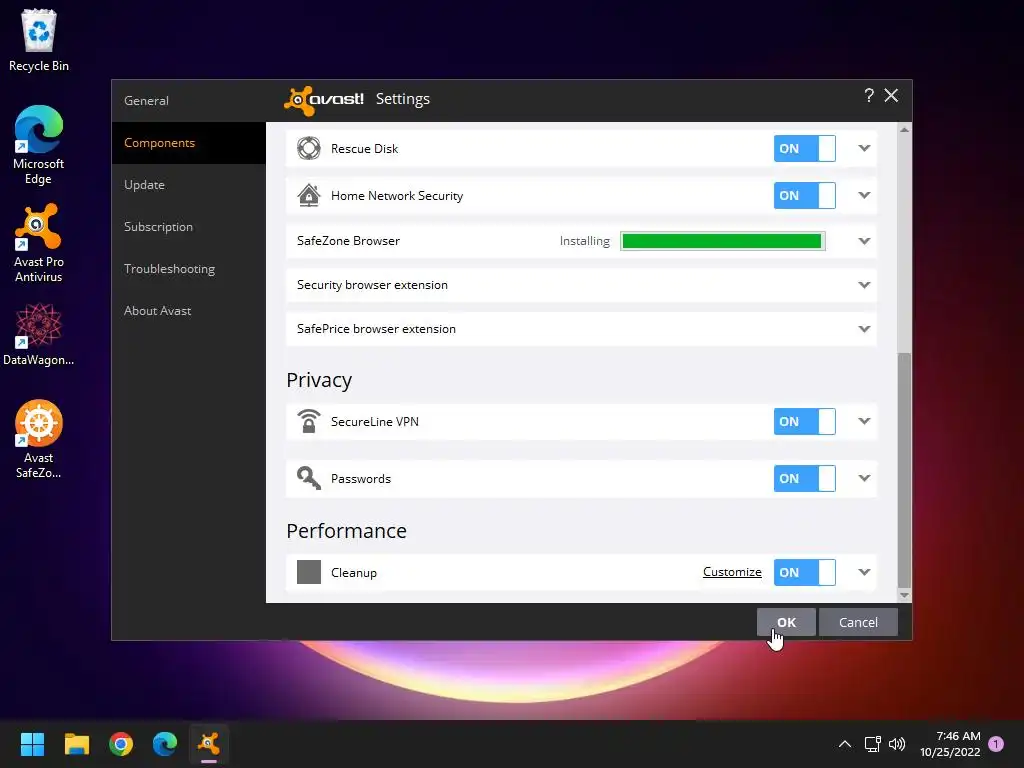Click scrollbar up arrow in settings
The image size is (1024, 768).
tap(904, 129)
